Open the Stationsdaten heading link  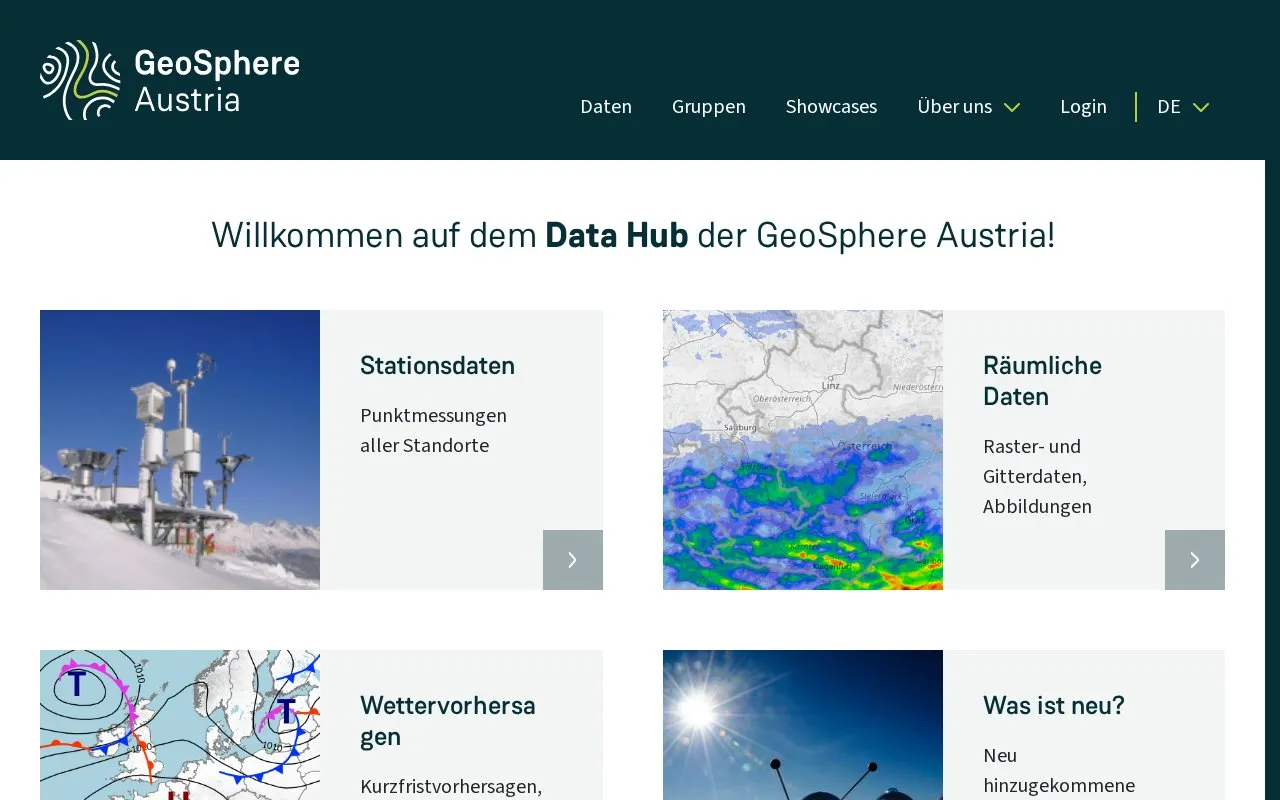point(437,365)
